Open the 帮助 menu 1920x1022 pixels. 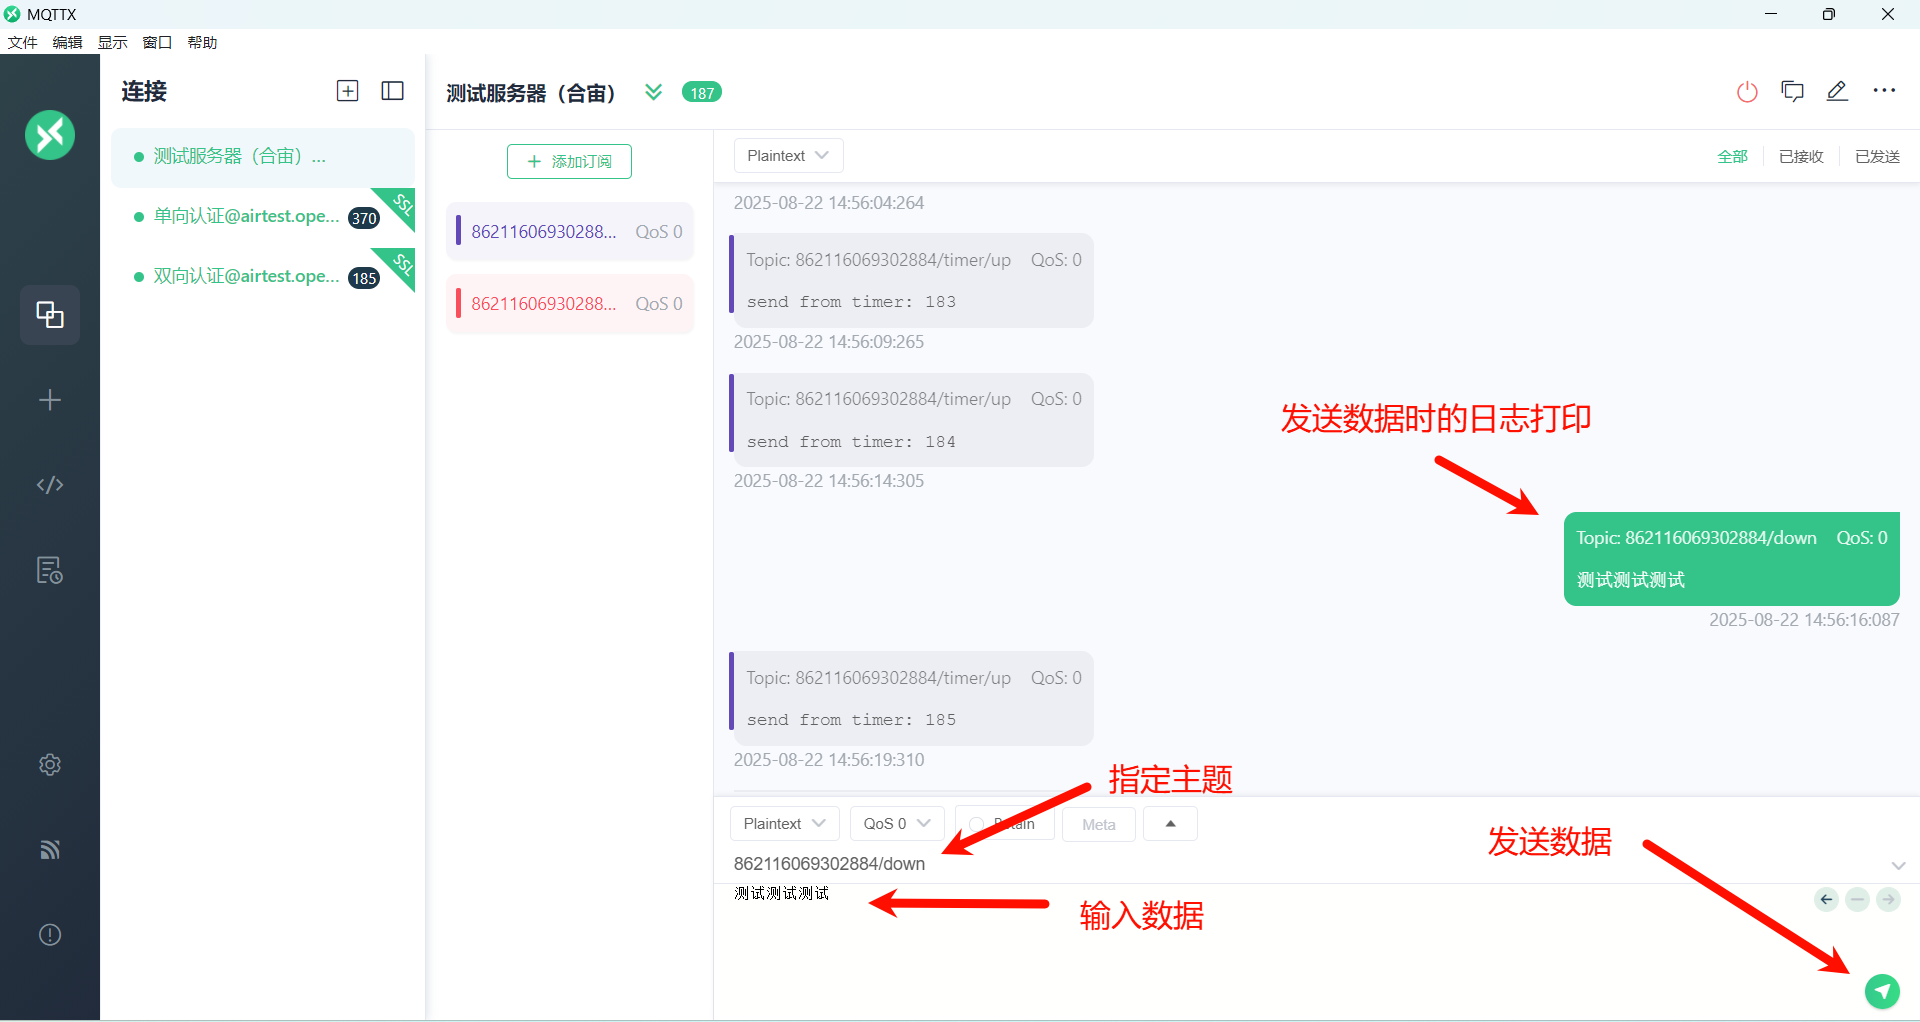click(x=202, y=42)
